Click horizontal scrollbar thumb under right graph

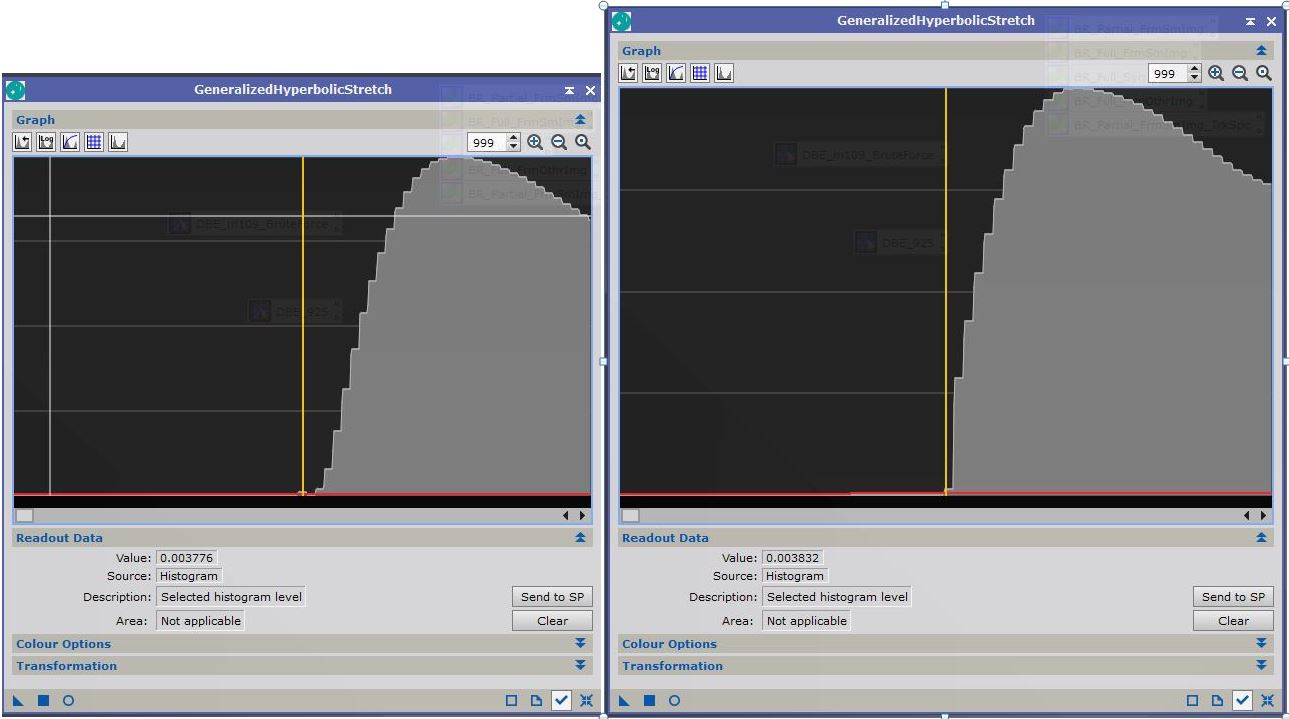(x=630, y=516)
